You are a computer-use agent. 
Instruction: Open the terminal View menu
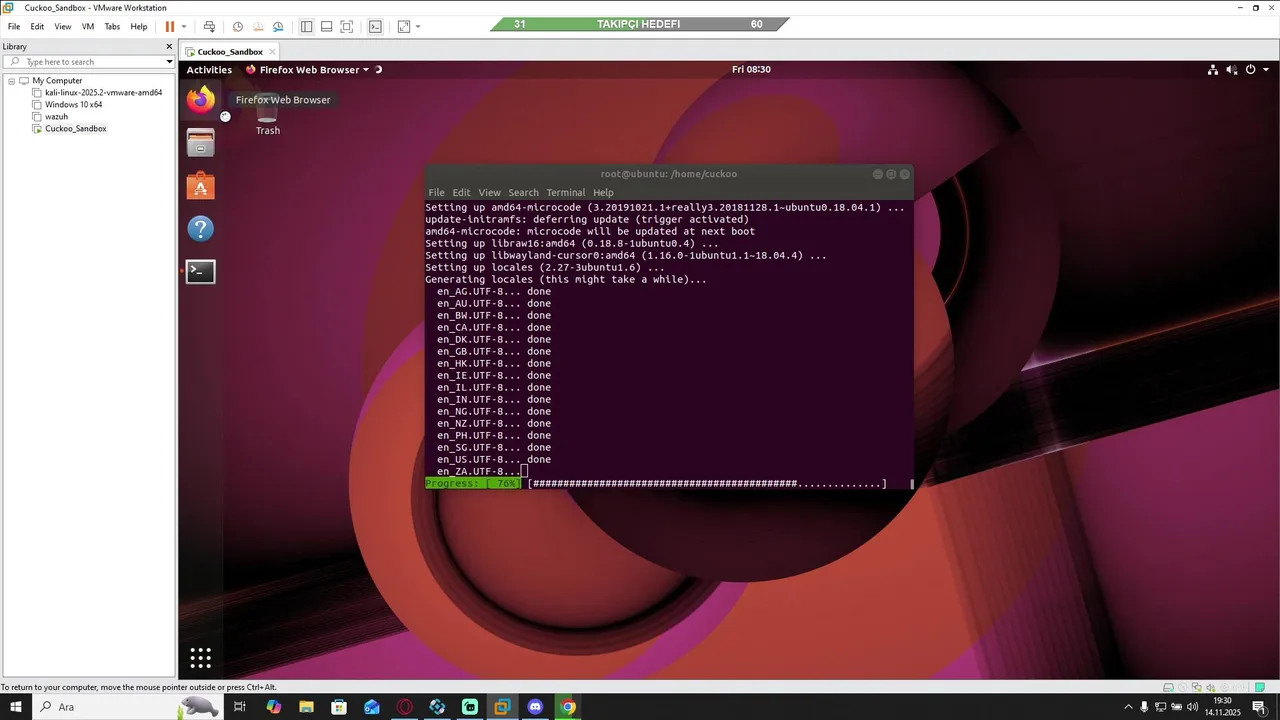[489, 193]
